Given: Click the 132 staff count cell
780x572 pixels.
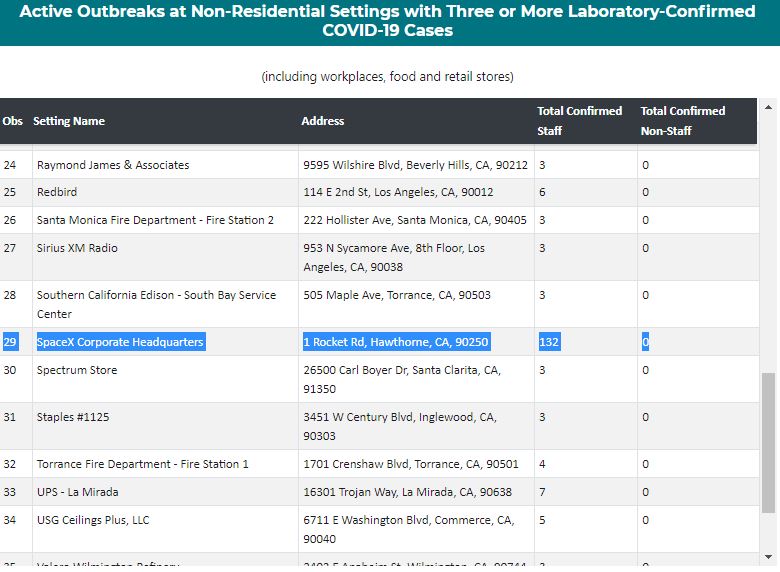Looking at the screenshot, I should (x=549, y=342).
